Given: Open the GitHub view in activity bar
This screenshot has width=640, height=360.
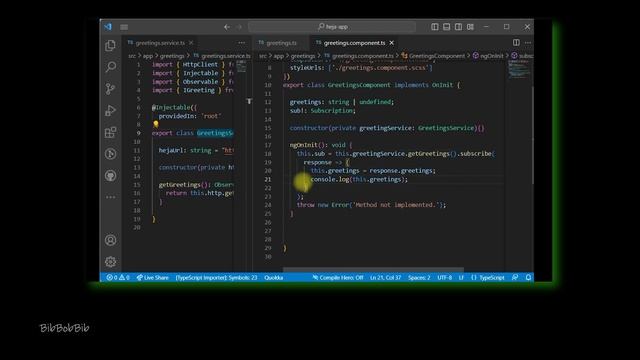Looking at the screenshot, I should (x=110, y=176).
